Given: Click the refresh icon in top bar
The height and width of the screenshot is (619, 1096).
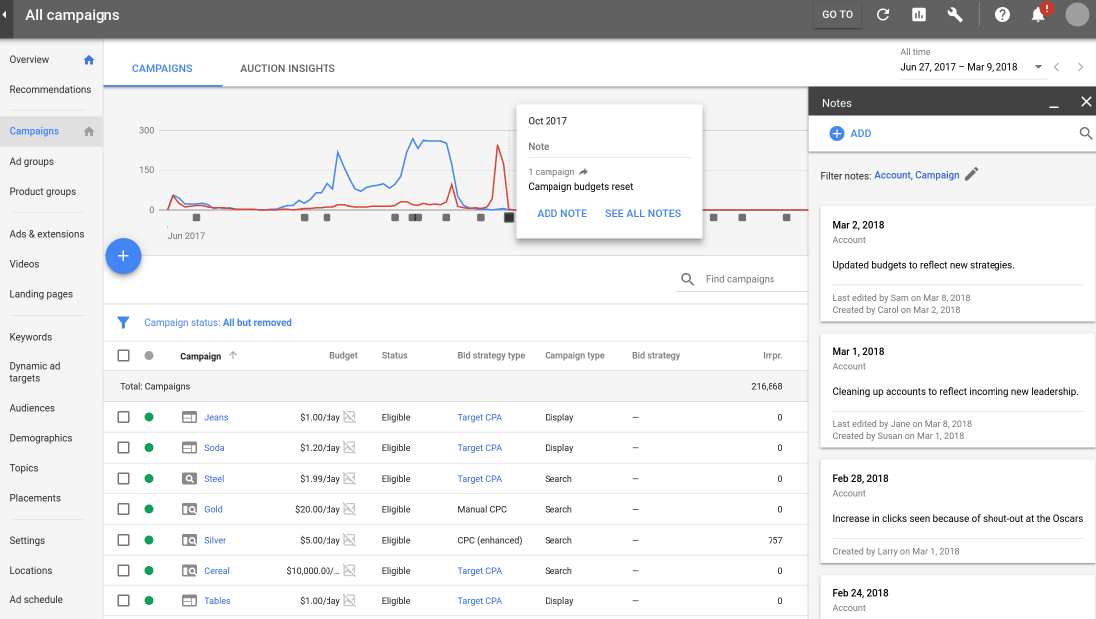Looking at the screenshot, I should point(883,14).
